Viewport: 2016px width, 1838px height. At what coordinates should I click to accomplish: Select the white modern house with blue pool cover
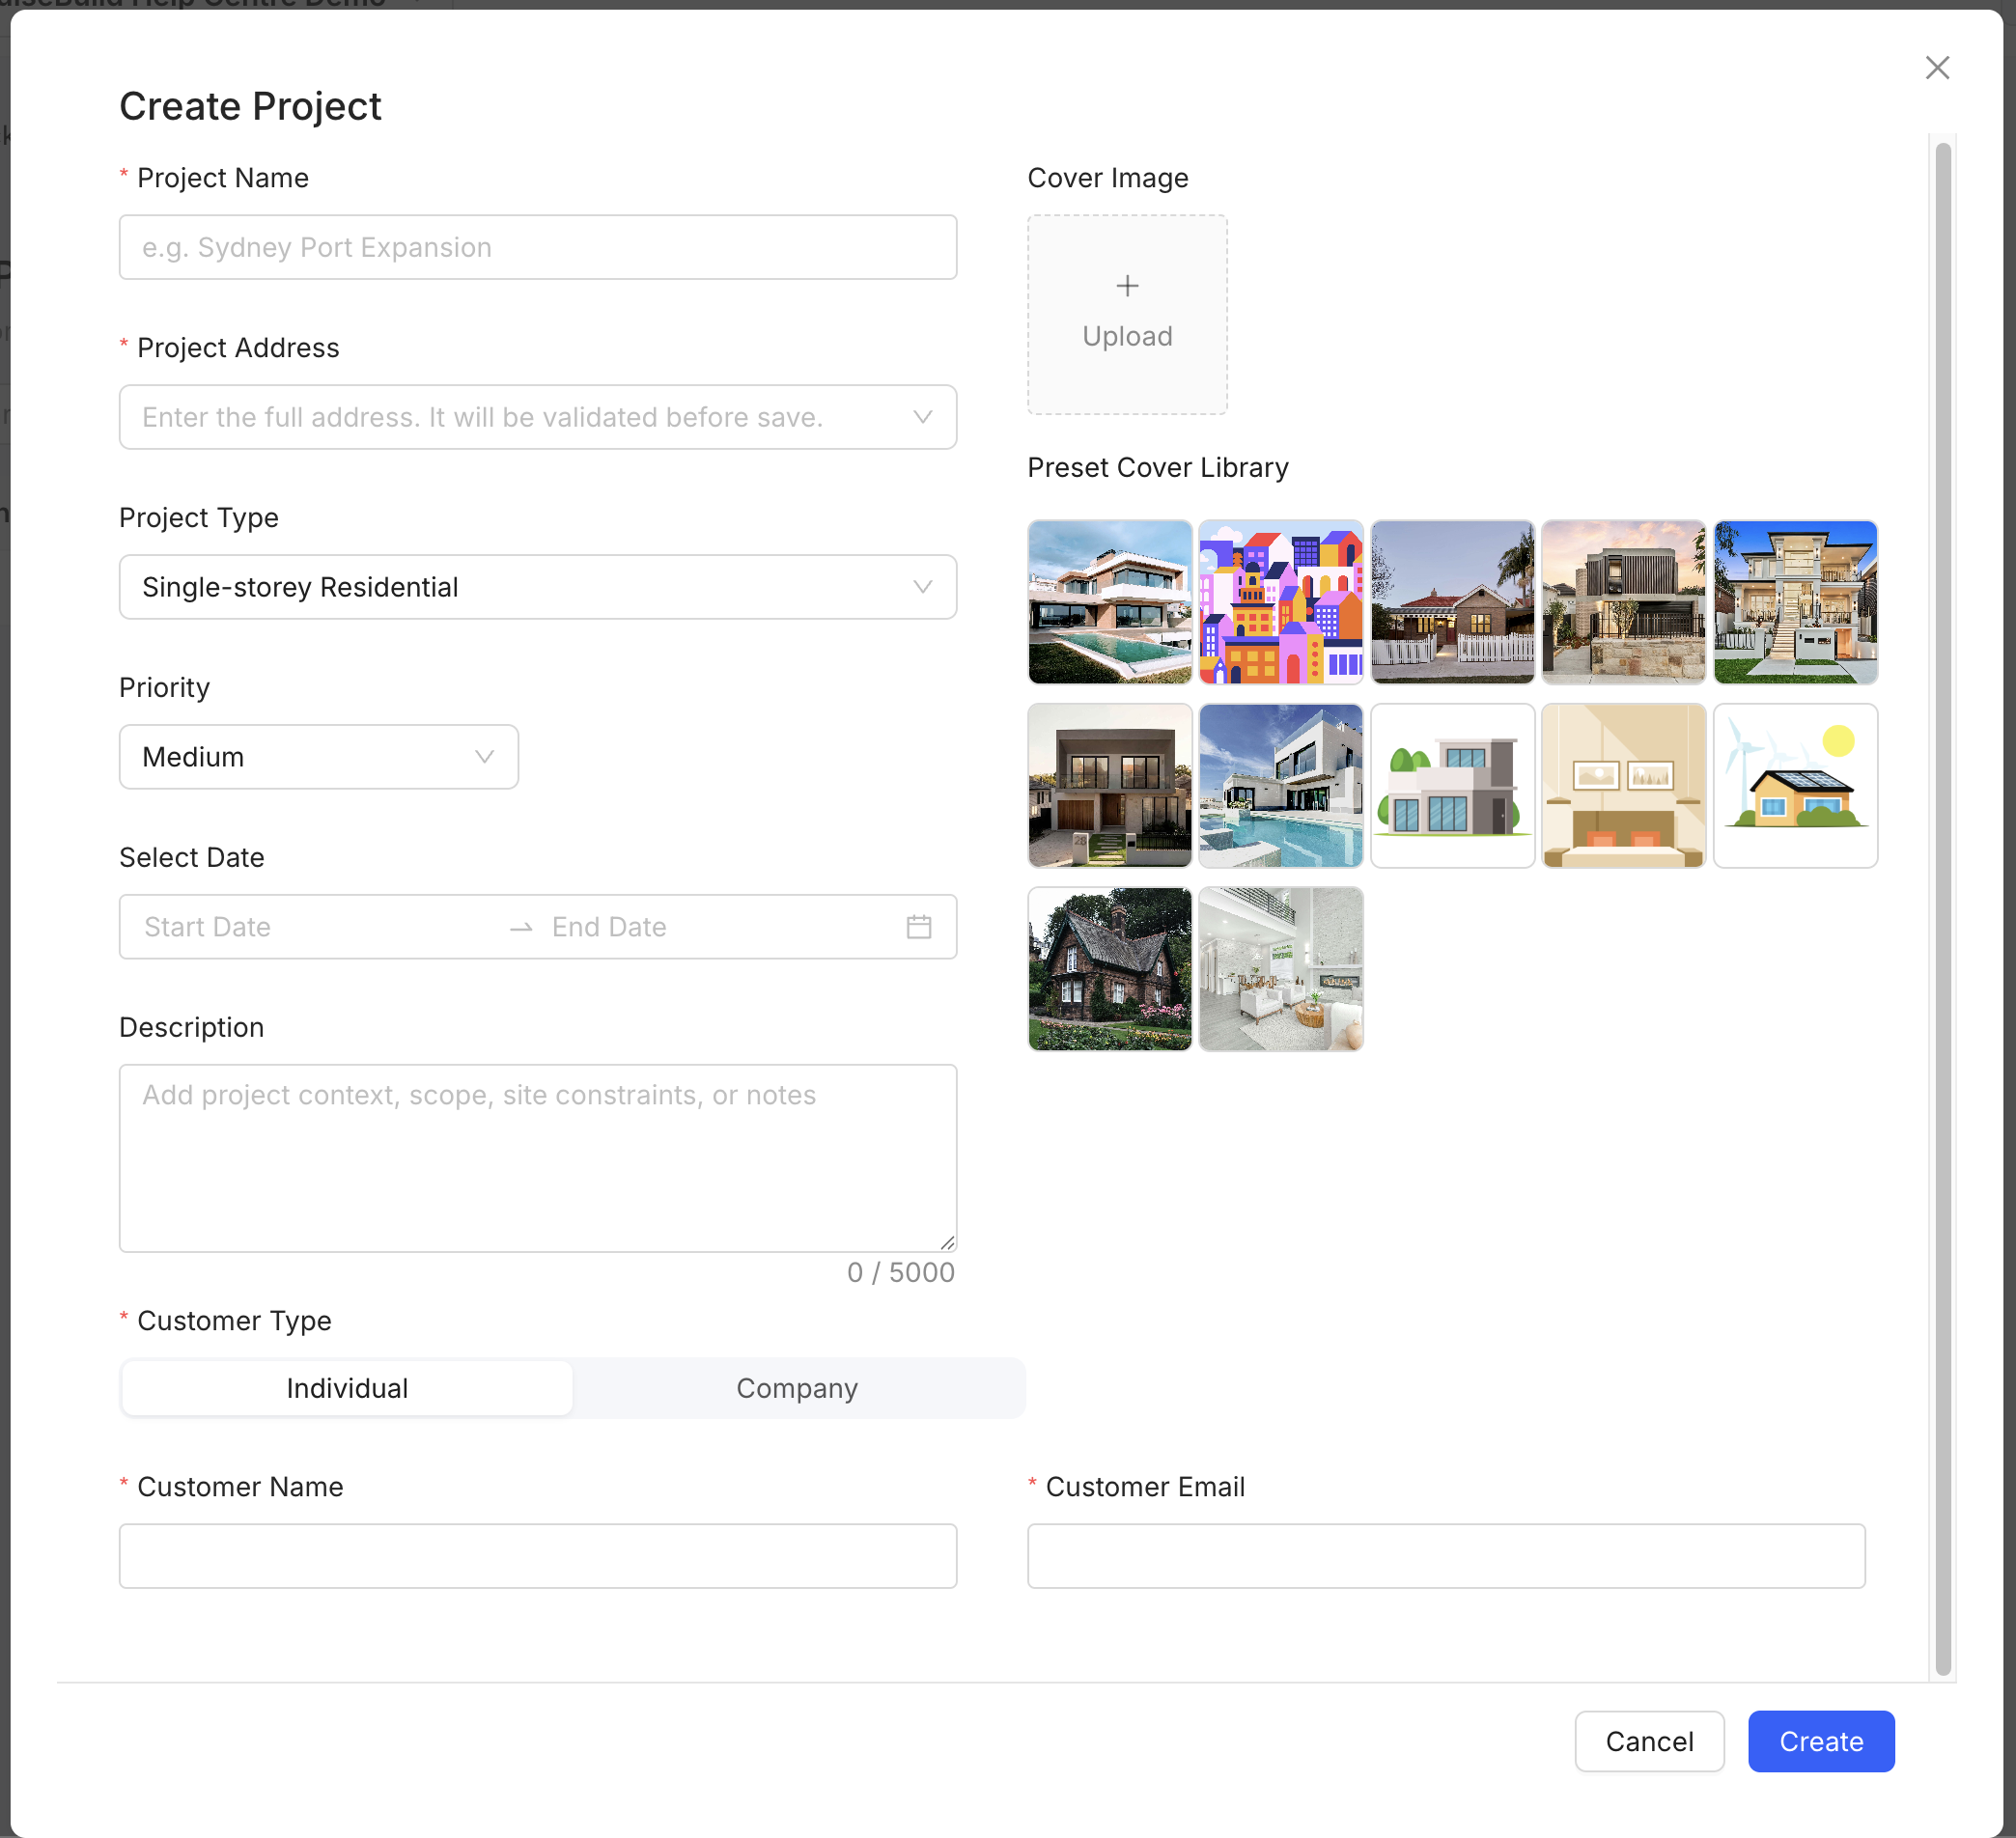(x=1281, y=786)
